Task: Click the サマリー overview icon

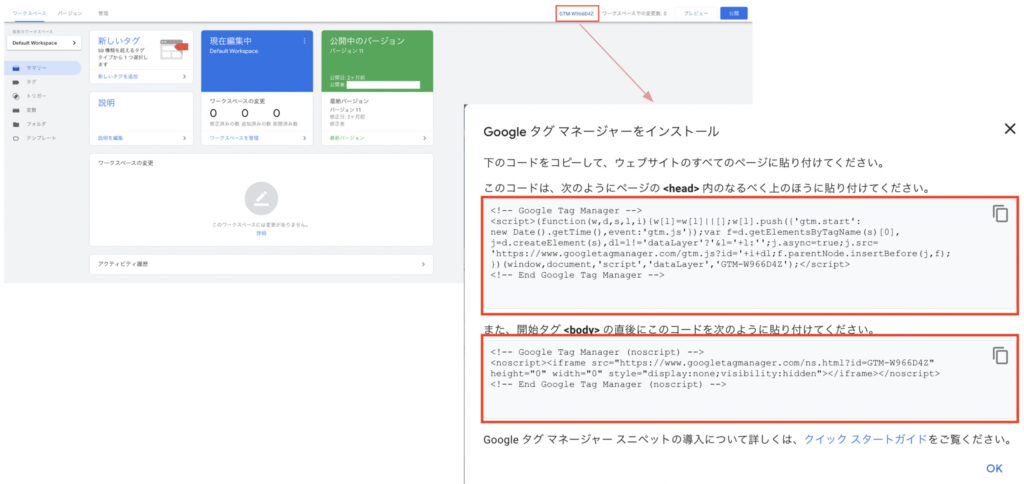Action: coord(16,68)
